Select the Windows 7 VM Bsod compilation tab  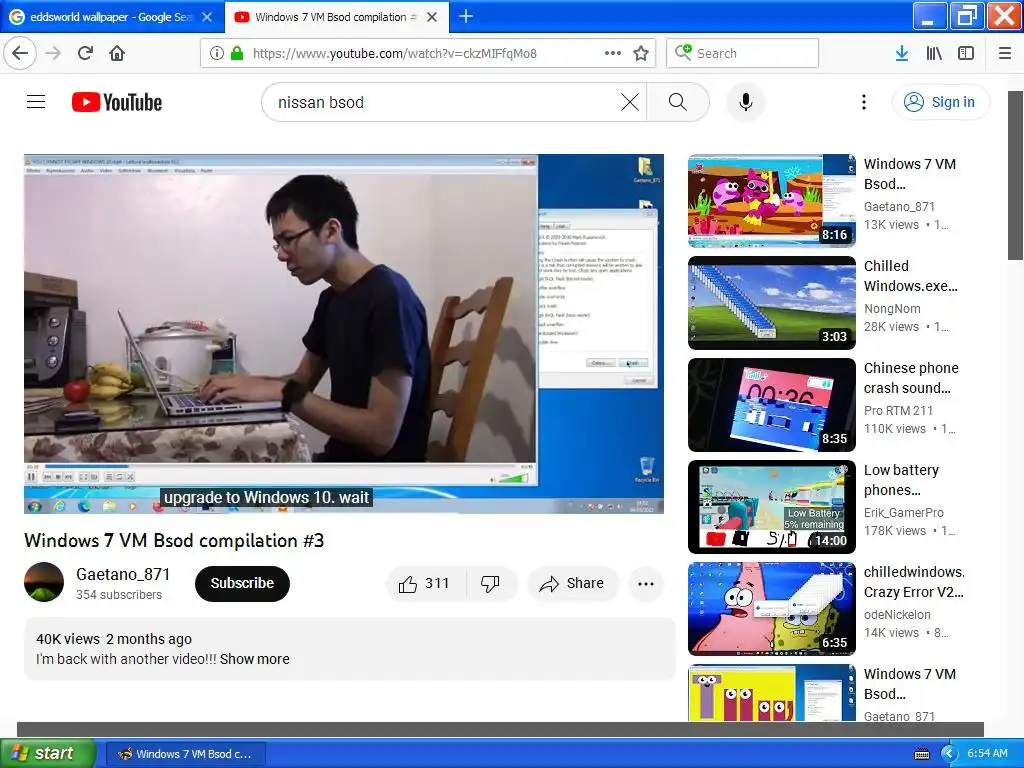point(336,17)
